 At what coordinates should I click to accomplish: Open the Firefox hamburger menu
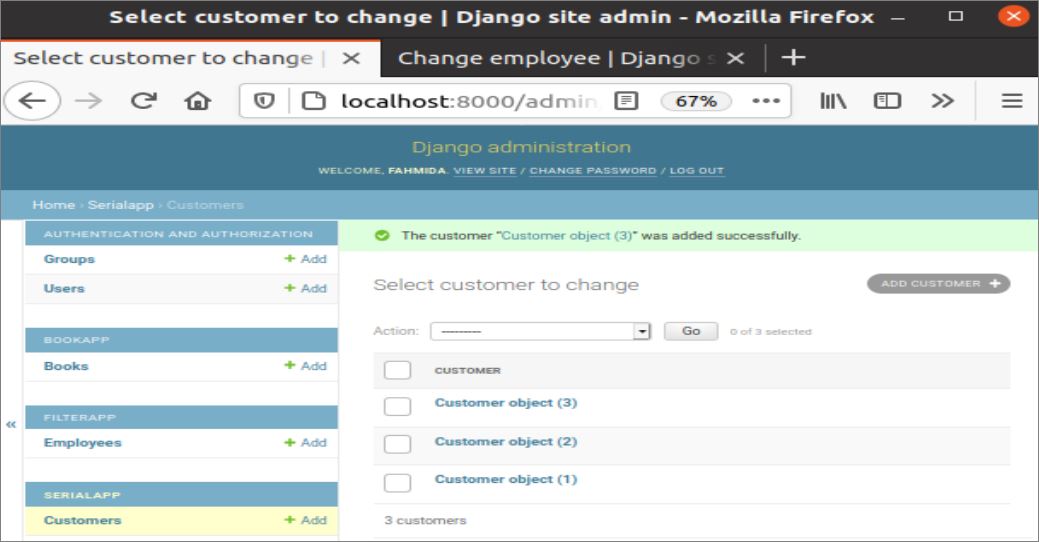[x=1012, y=101]
